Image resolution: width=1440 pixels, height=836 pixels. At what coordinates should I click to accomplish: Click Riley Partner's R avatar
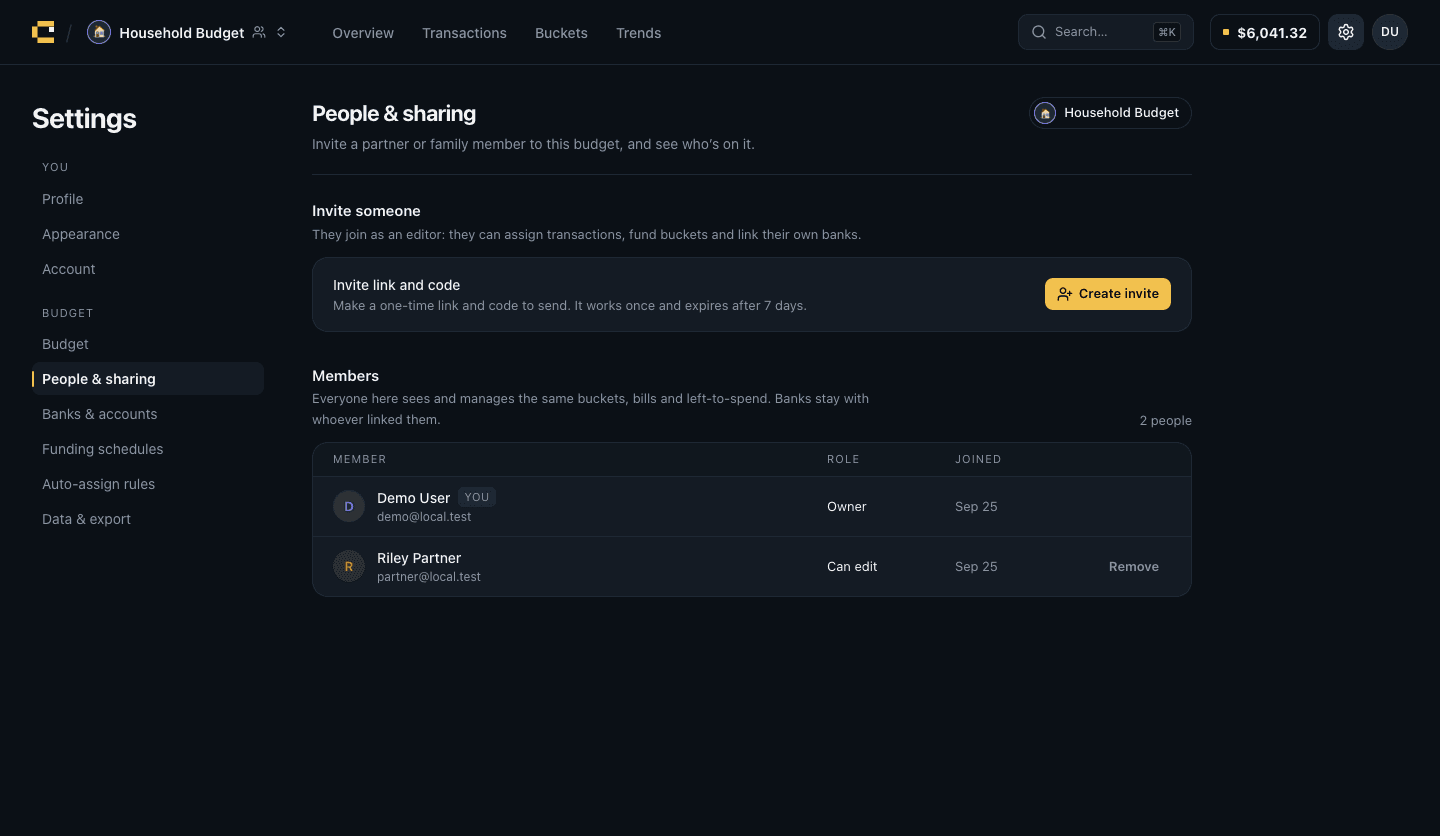[349, 566]
